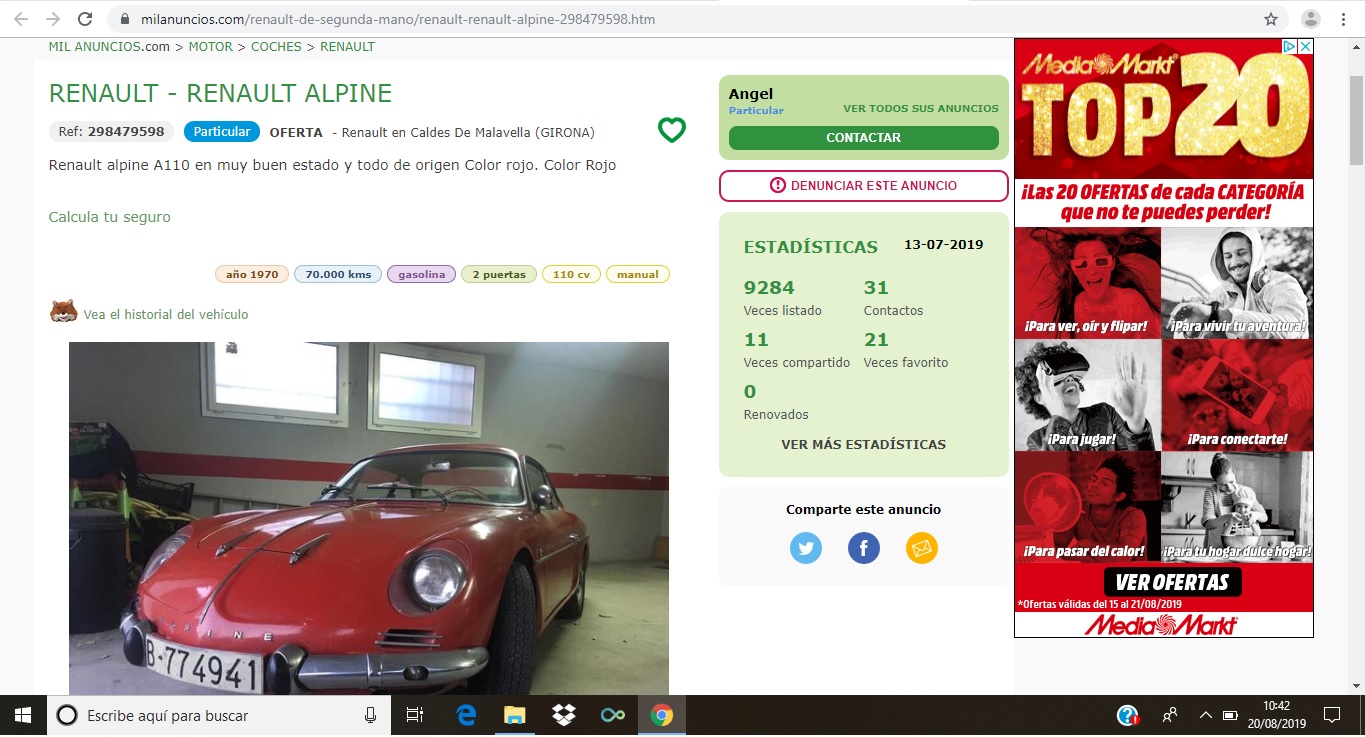Screen dimensions: 1365x737
Task: Open the Windows Start menu
Action: [22, 715]
